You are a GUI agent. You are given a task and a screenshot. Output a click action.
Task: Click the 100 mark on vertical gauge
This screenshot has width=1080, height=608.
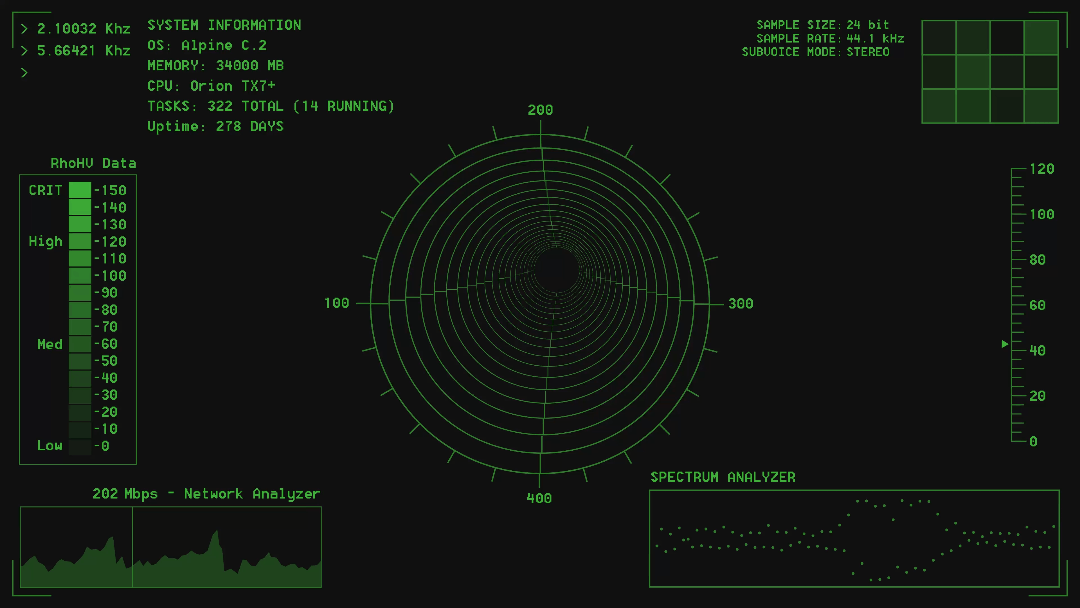point(1042,215)
